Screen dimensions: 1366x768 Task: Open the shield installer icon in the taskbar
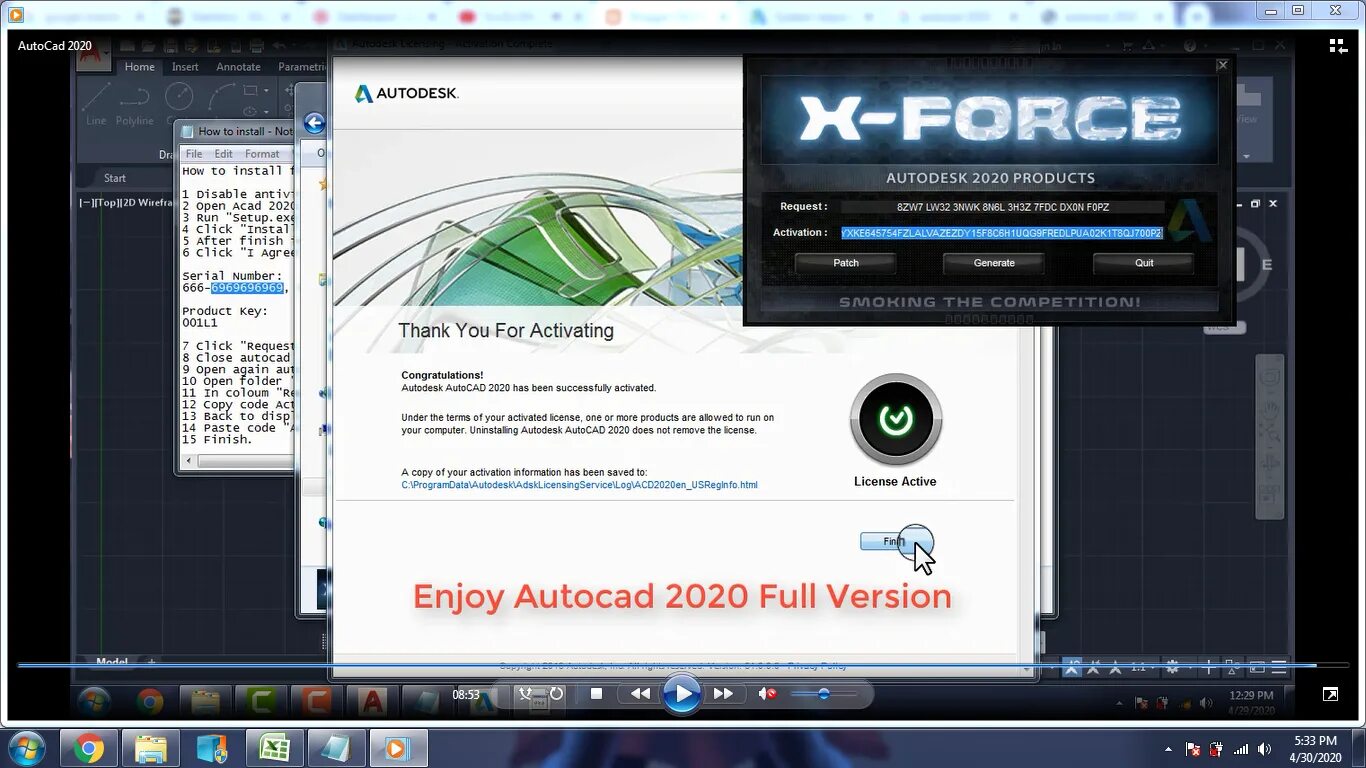[x=213, y=748]
